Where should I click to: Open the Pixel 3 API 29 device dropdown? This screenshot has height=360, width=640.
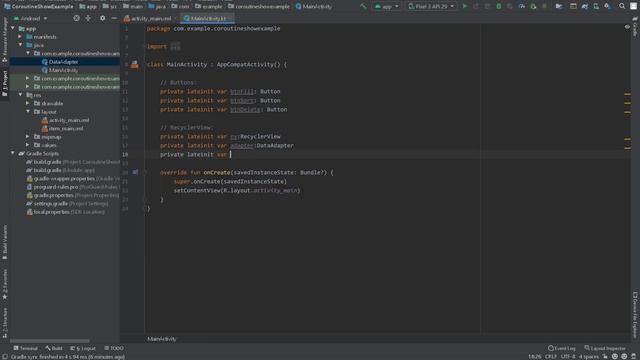pos(431,6)
